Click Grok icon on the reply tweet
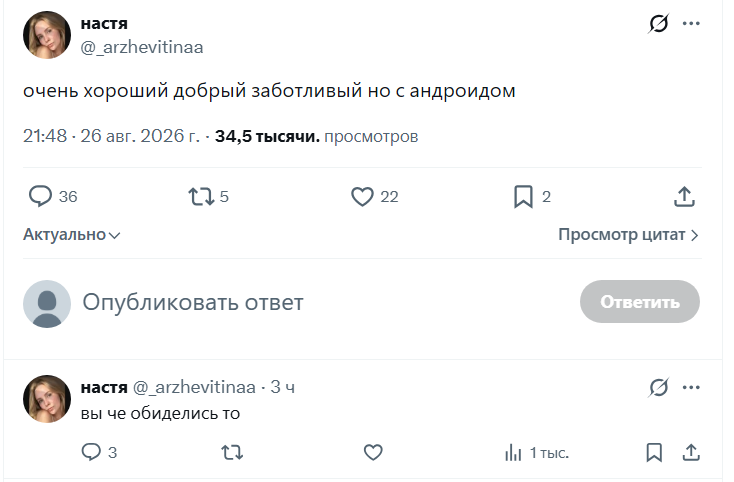This screenshot has height=482, width=734. click(x=659, y=387)
